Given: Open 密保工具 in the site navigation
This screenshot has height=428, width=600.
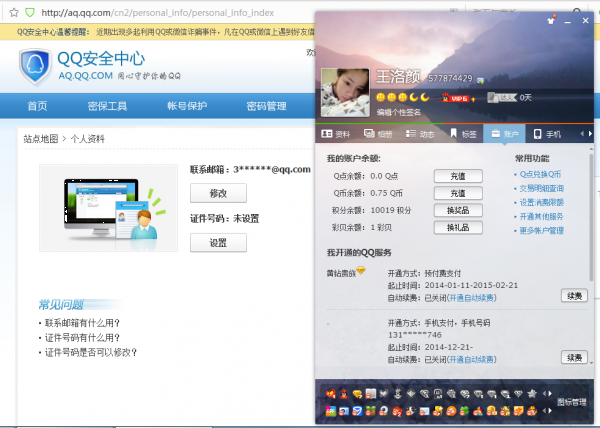Looking at the screenshot, I should pos(107,106).
